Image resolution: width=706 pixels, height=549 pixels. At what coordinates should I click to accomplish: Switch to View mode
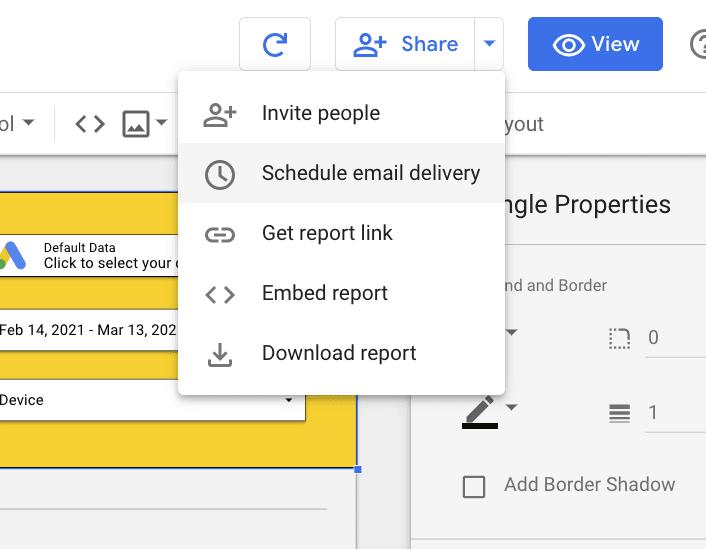[x=595, y=44]
